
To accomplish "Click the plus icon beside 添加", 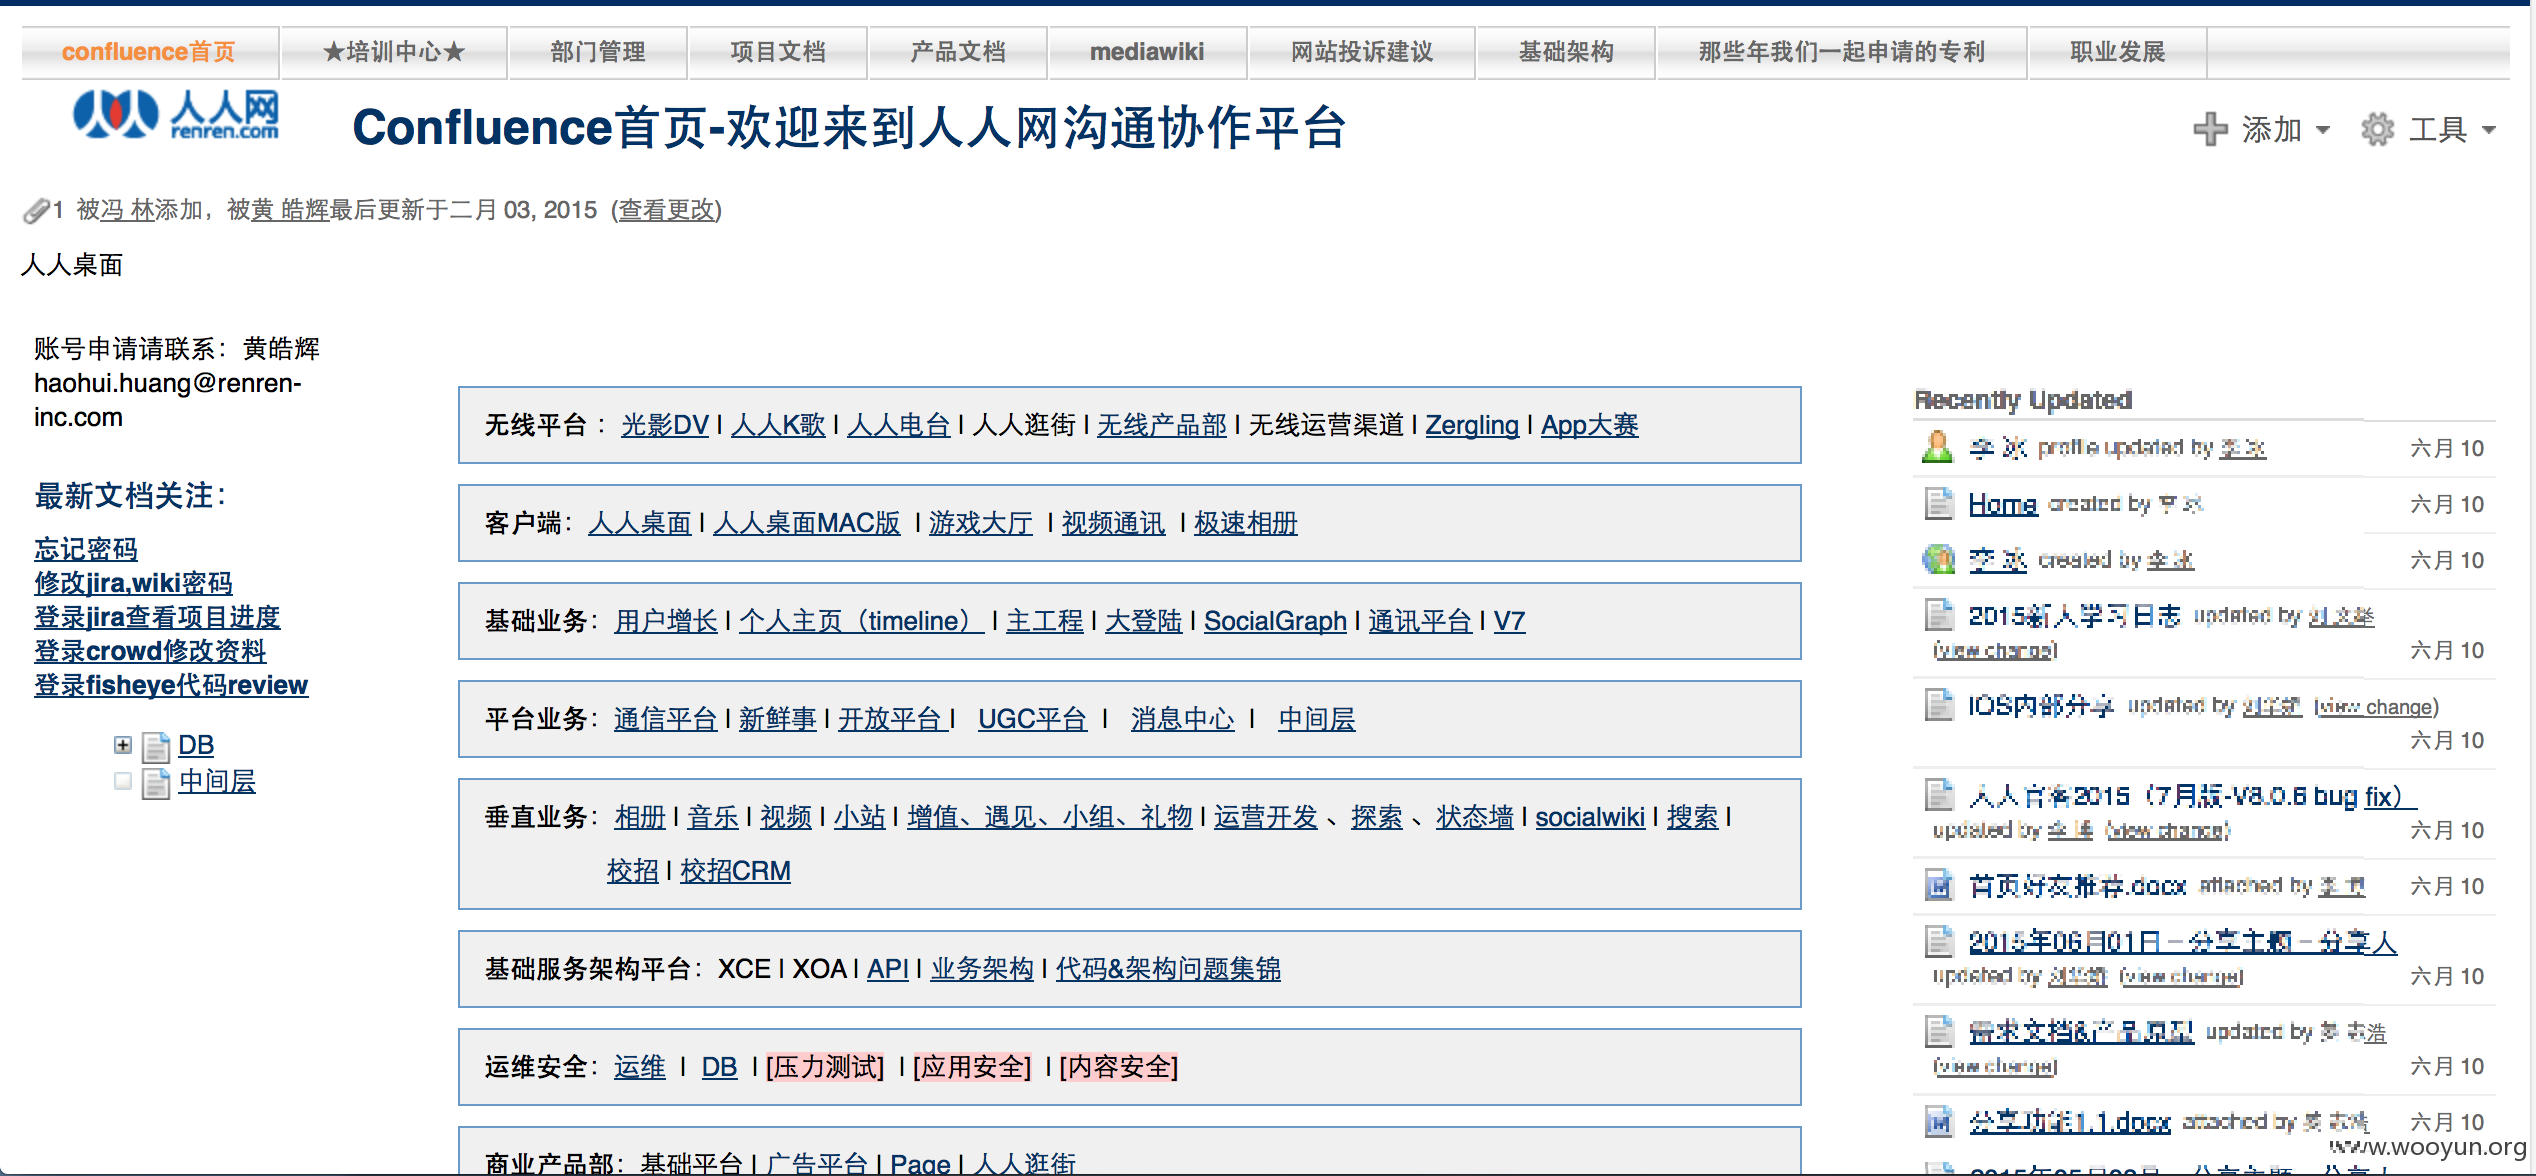I will [x=2210, y=129].
